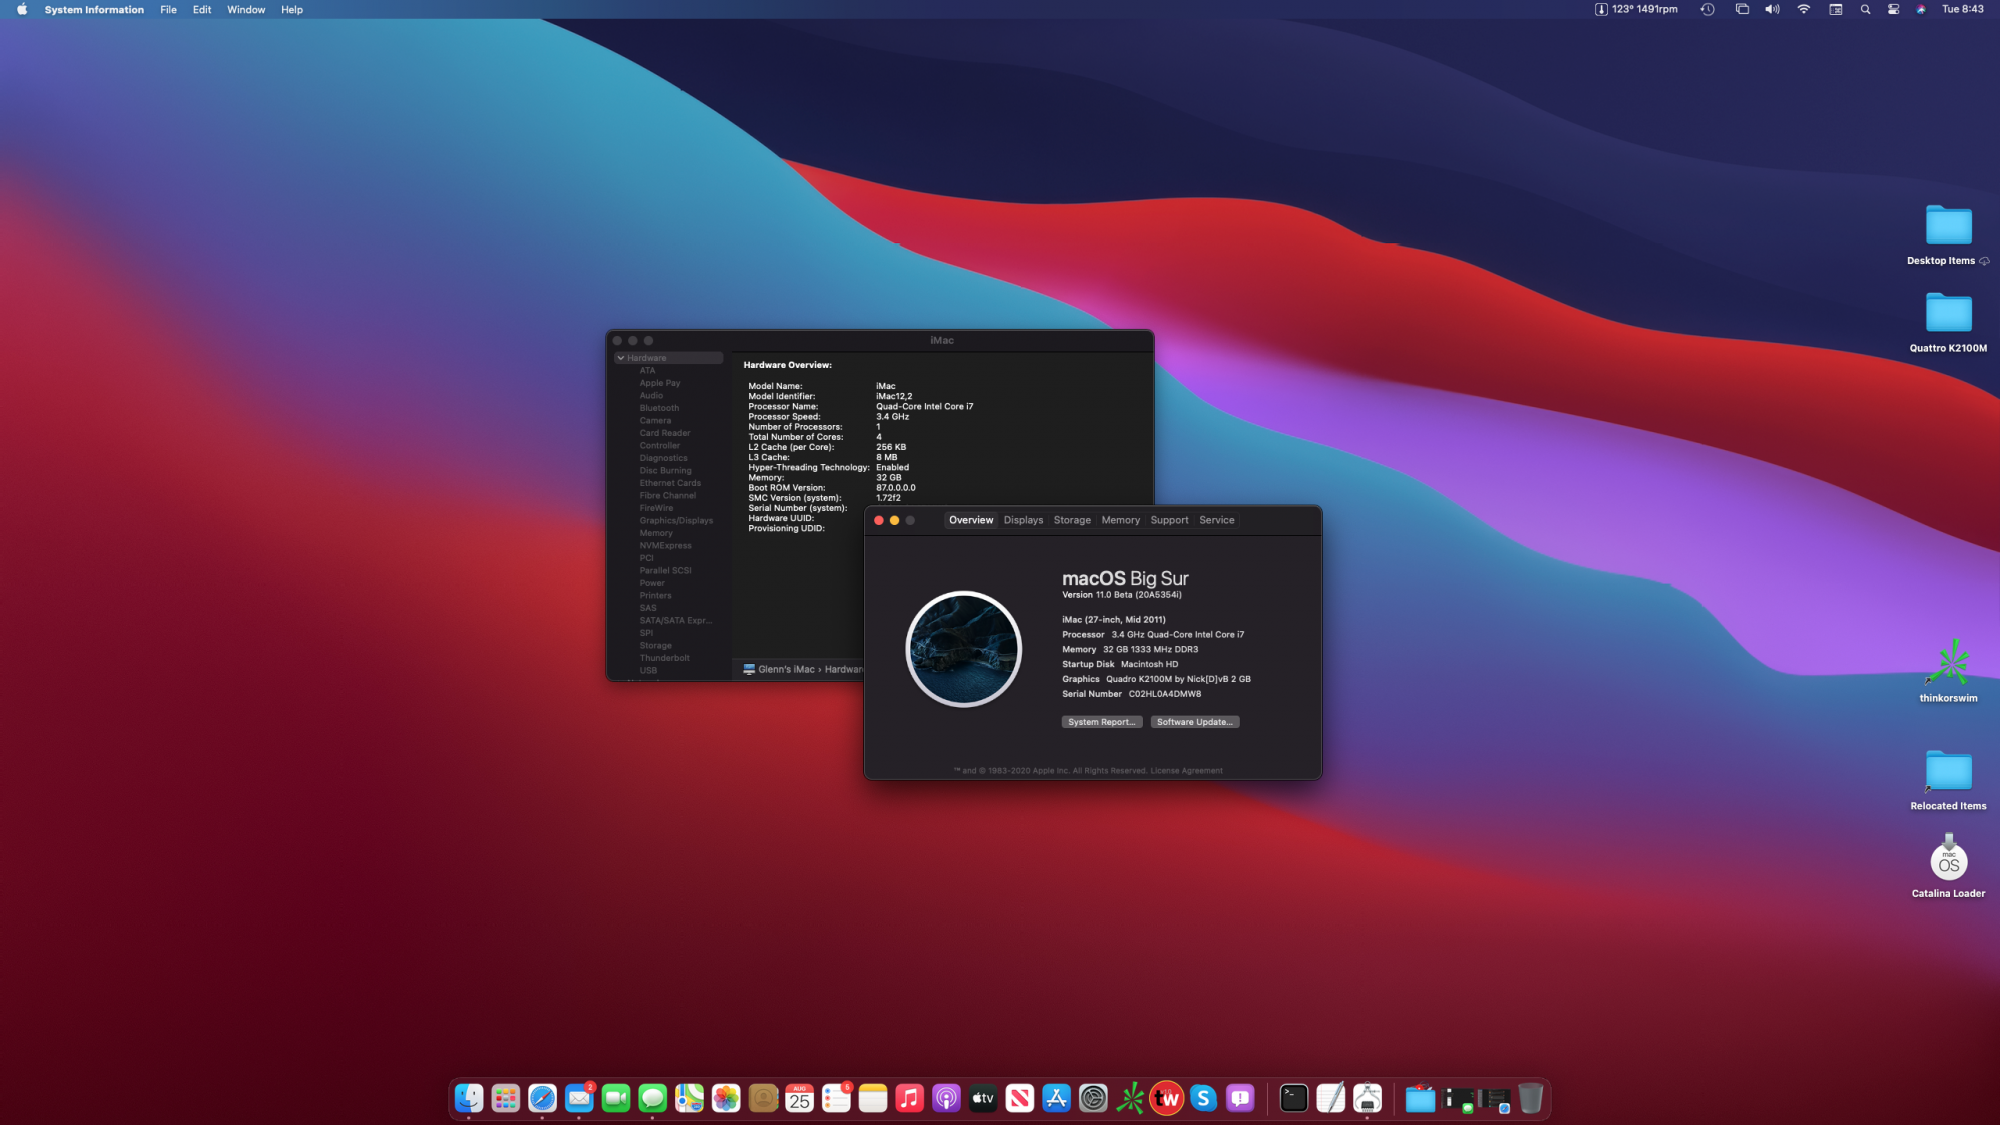This screenshot has width=2000, height=1125.
Task: Open Messages in the dock
Action: coord(653,1098)
